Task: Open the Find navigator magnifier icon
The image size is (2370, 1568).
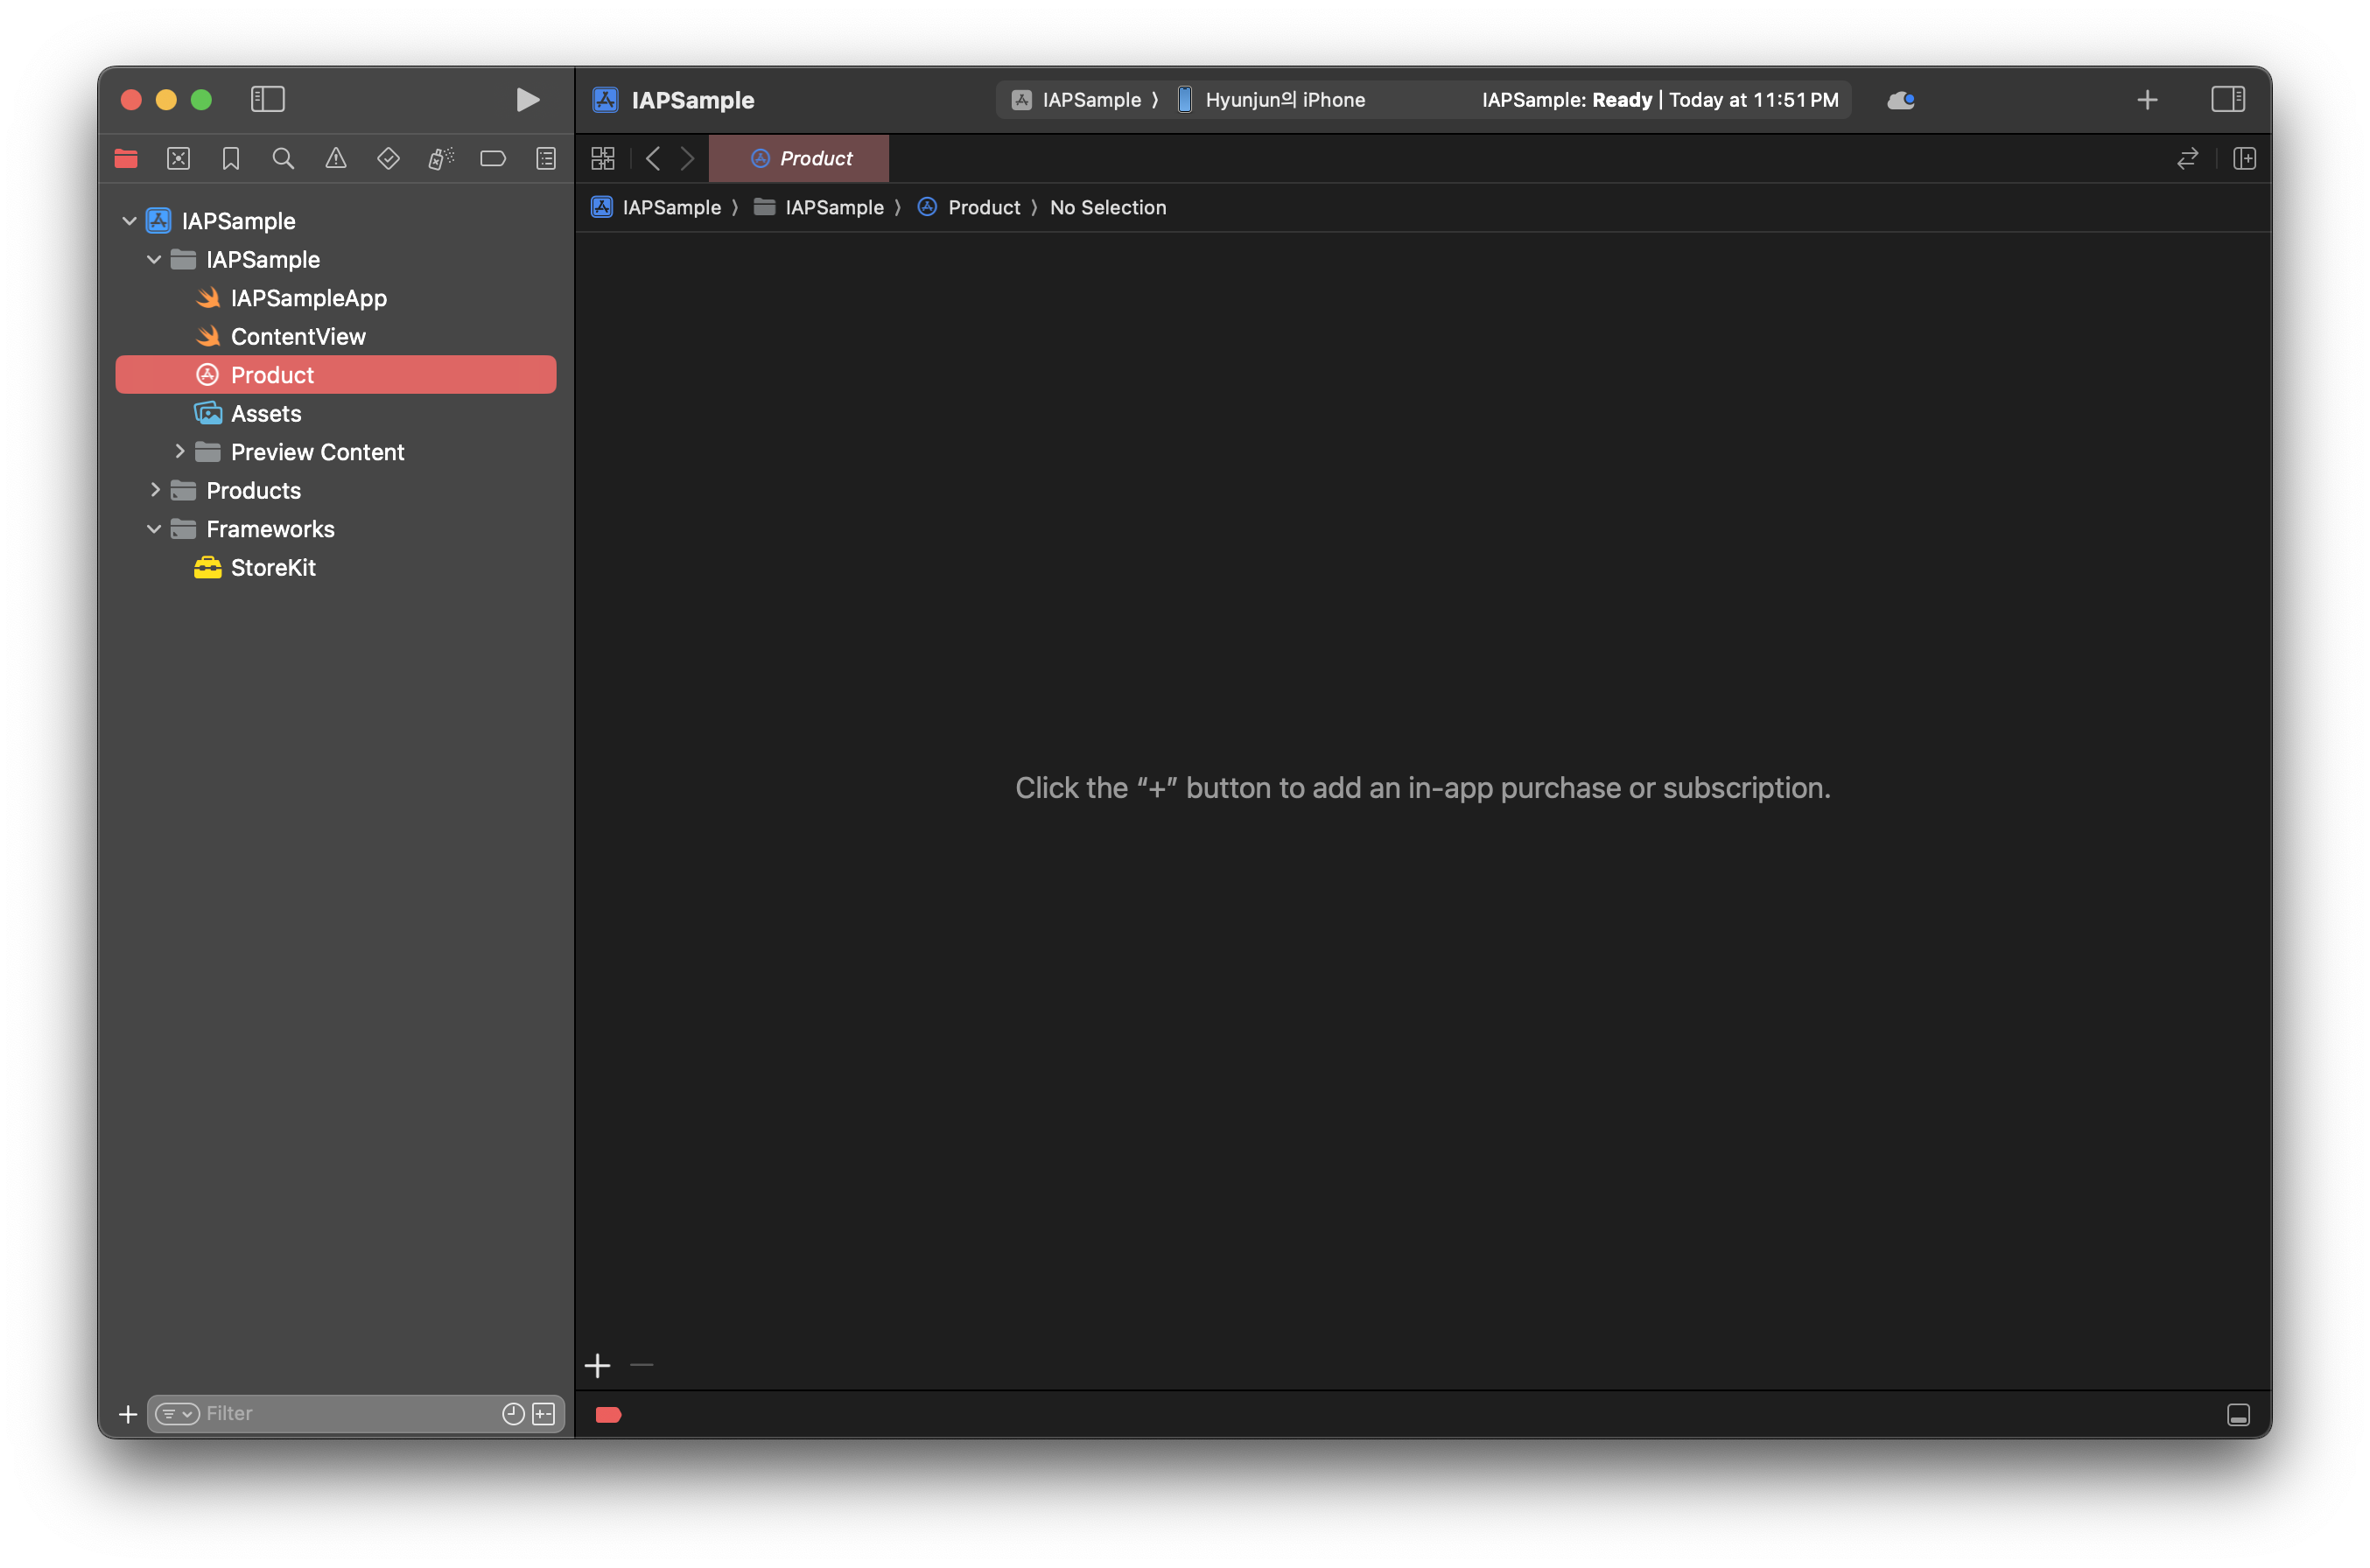Action: point(283,158)
